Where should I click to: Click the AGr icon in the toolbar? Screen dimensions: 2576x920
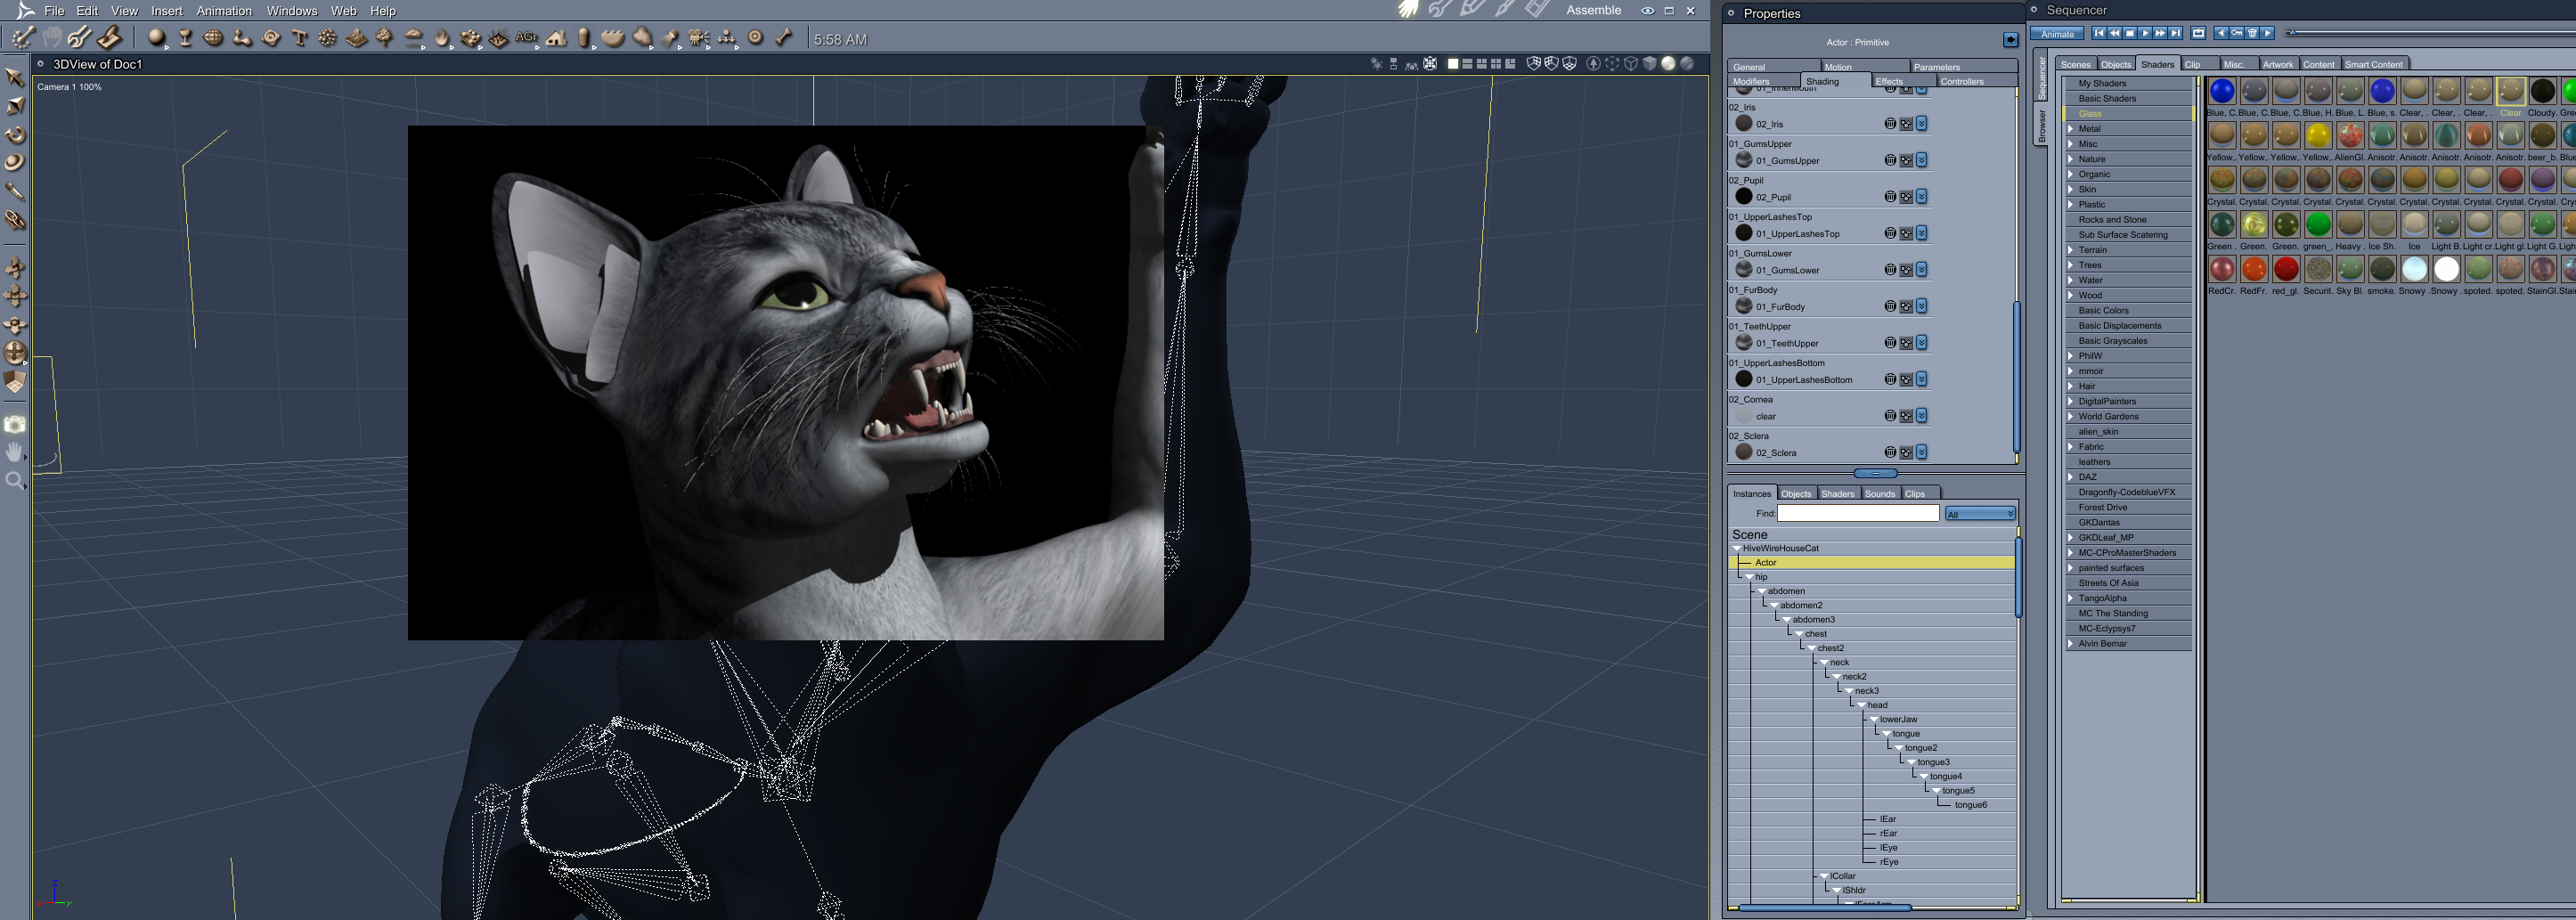tap(527, 38)
